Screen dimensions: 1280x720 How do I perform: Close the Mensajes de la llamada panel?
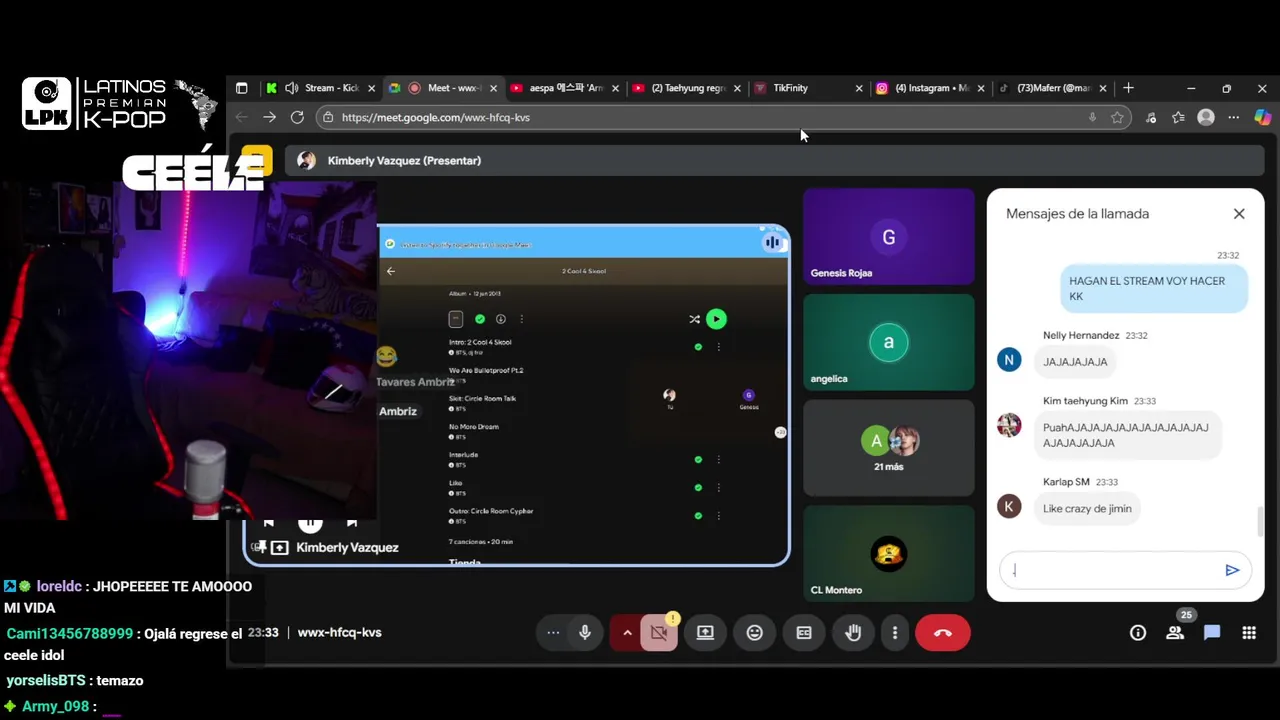pos(1239,214)
